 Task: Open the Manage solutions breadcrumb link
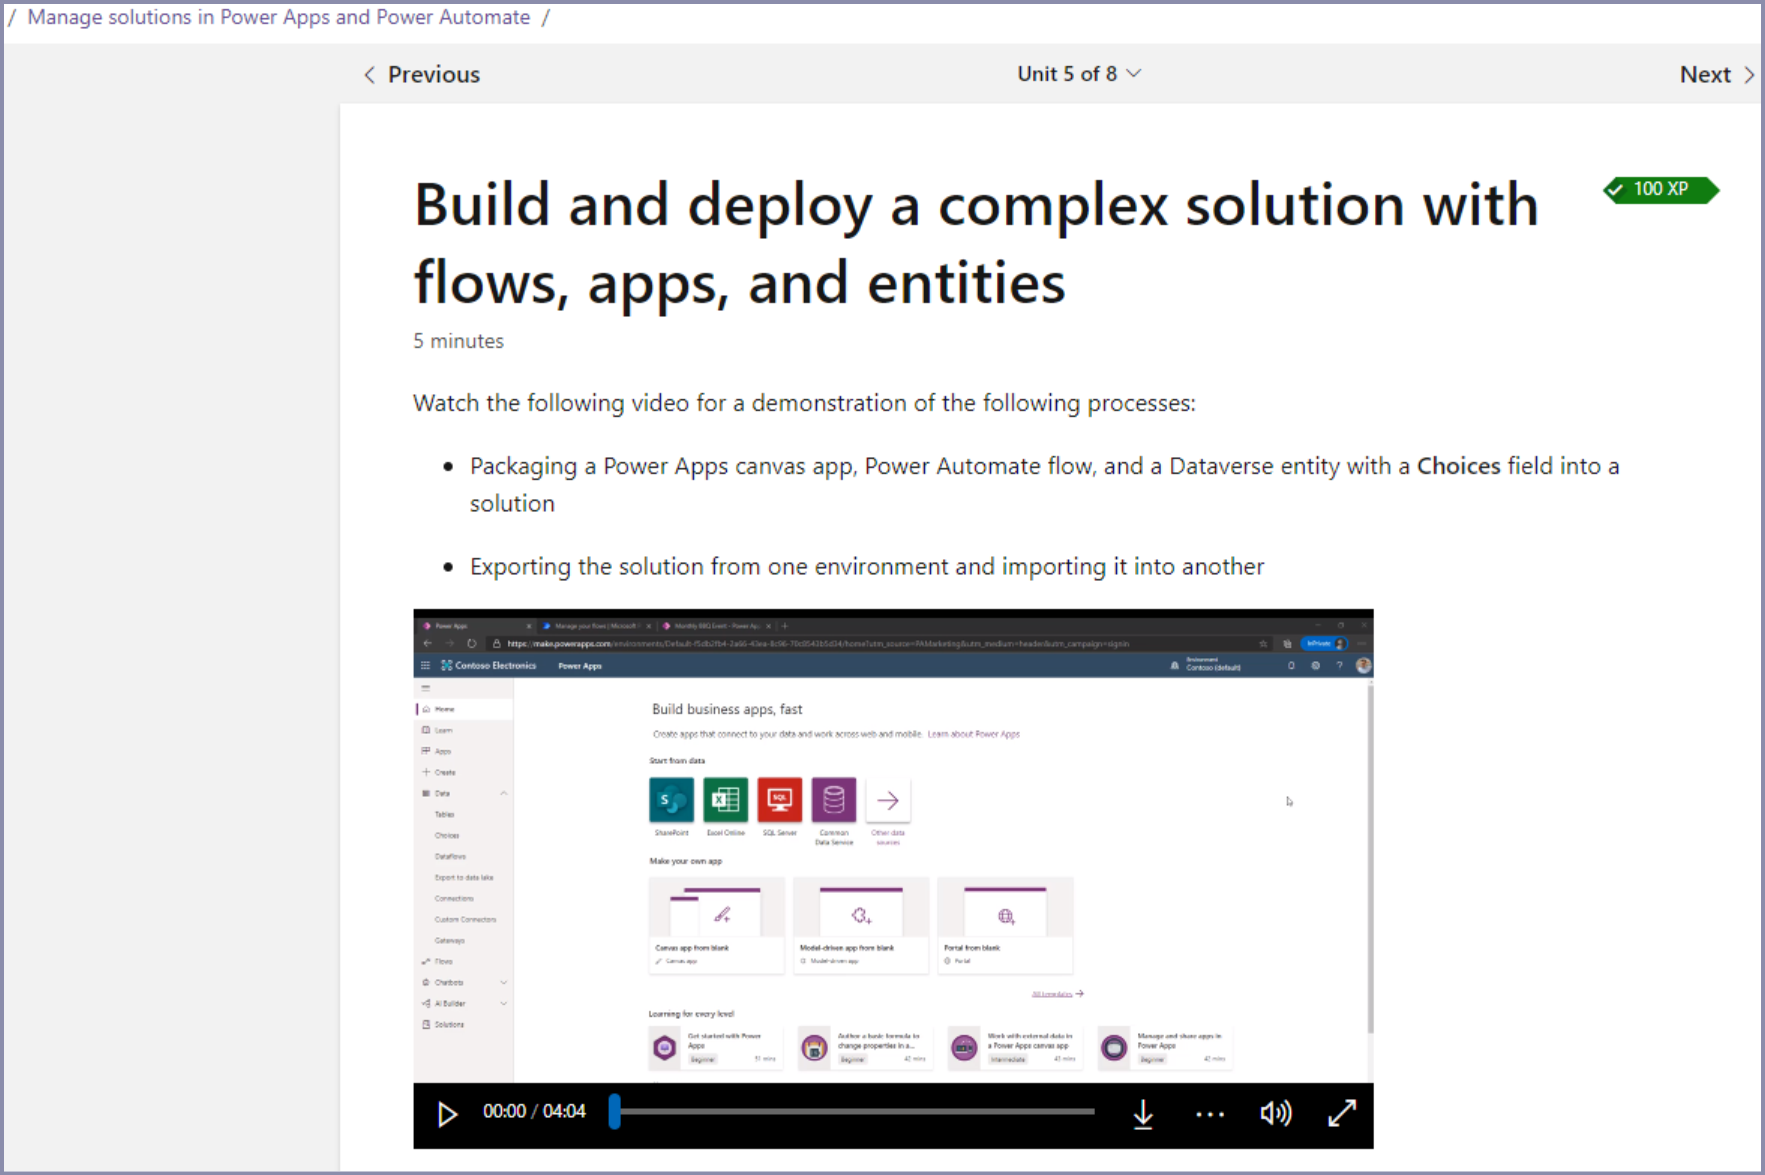coord(278,17)
